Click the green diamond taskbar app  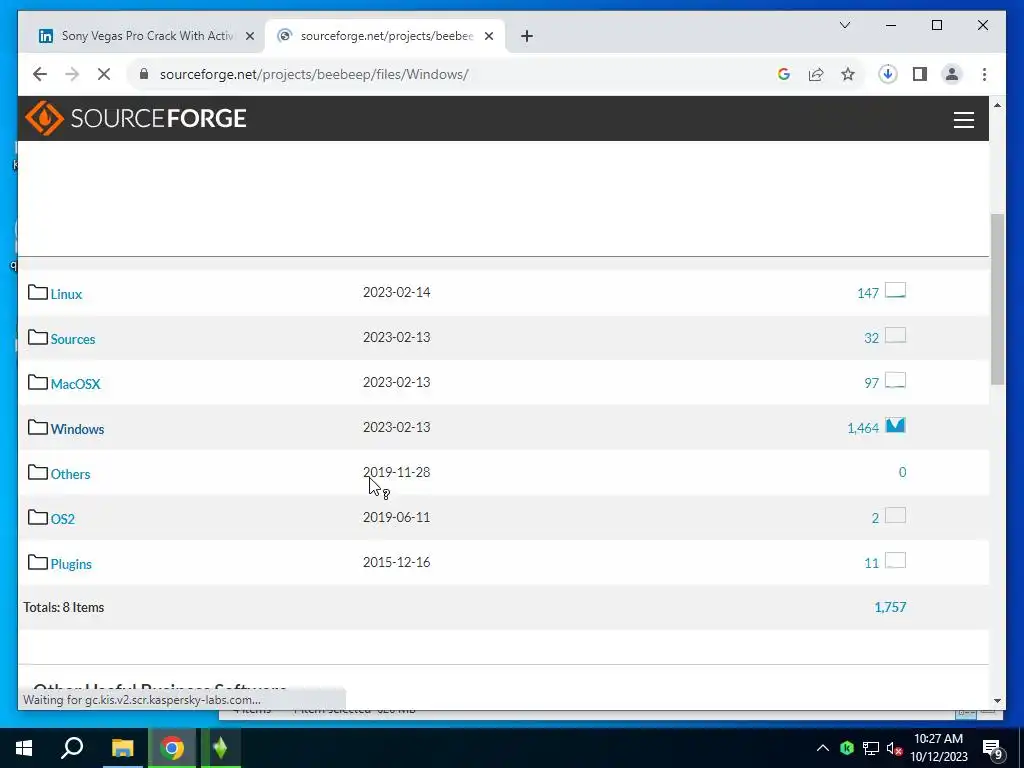(220, 748)
